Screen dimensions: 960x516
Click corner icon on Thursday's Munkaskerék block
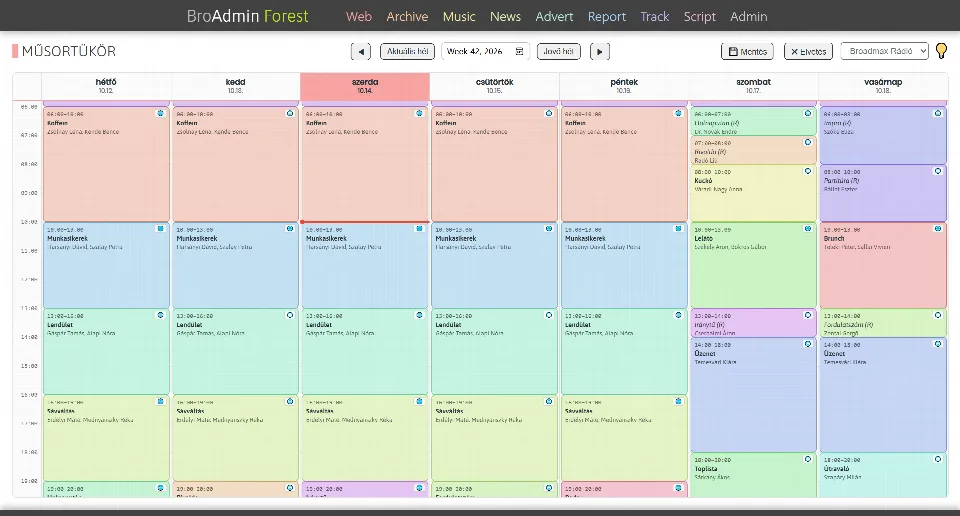click(x=549, y=229)
